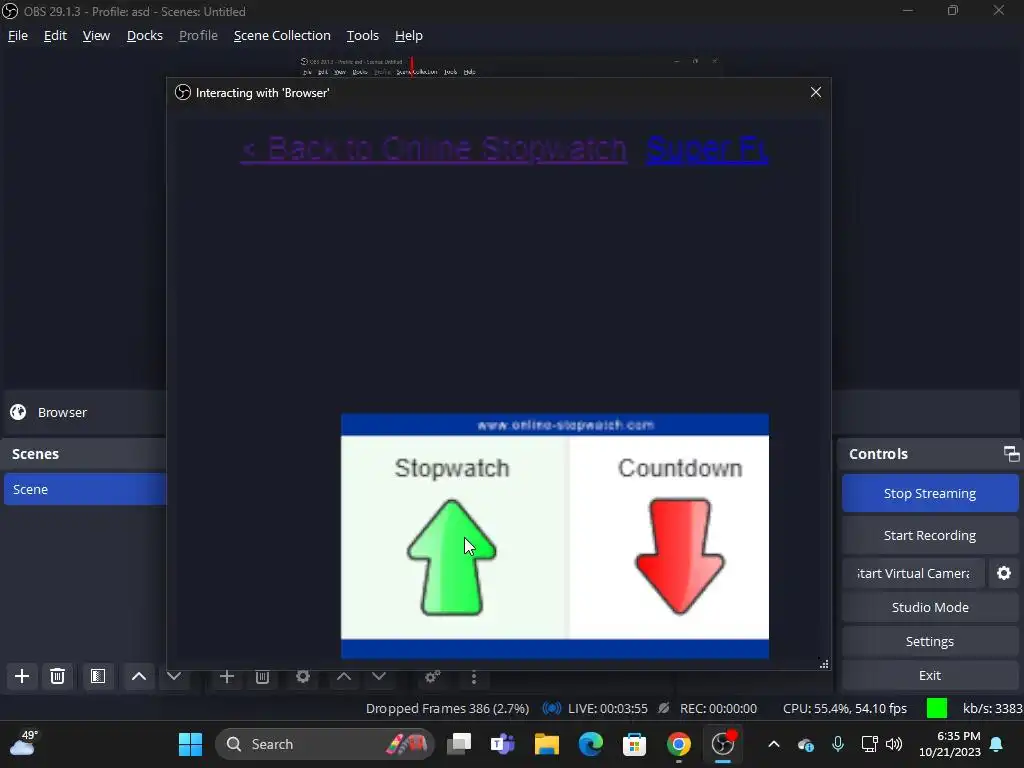Image resolution: width=1024 pixels, height=768 pixels.
Task: Open Microsoft Teams from taskbar
Action: [x=503, y=744]
